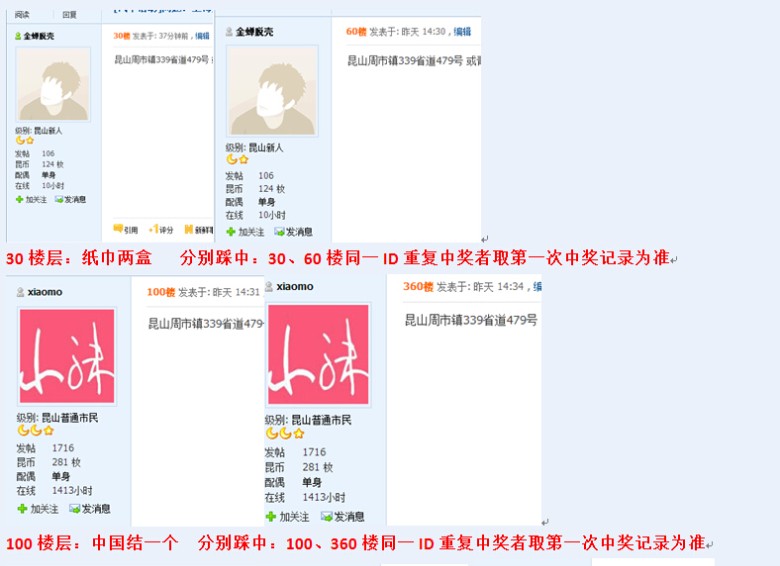Click username xiaomo in the 360楼 post

click(295, 286)
